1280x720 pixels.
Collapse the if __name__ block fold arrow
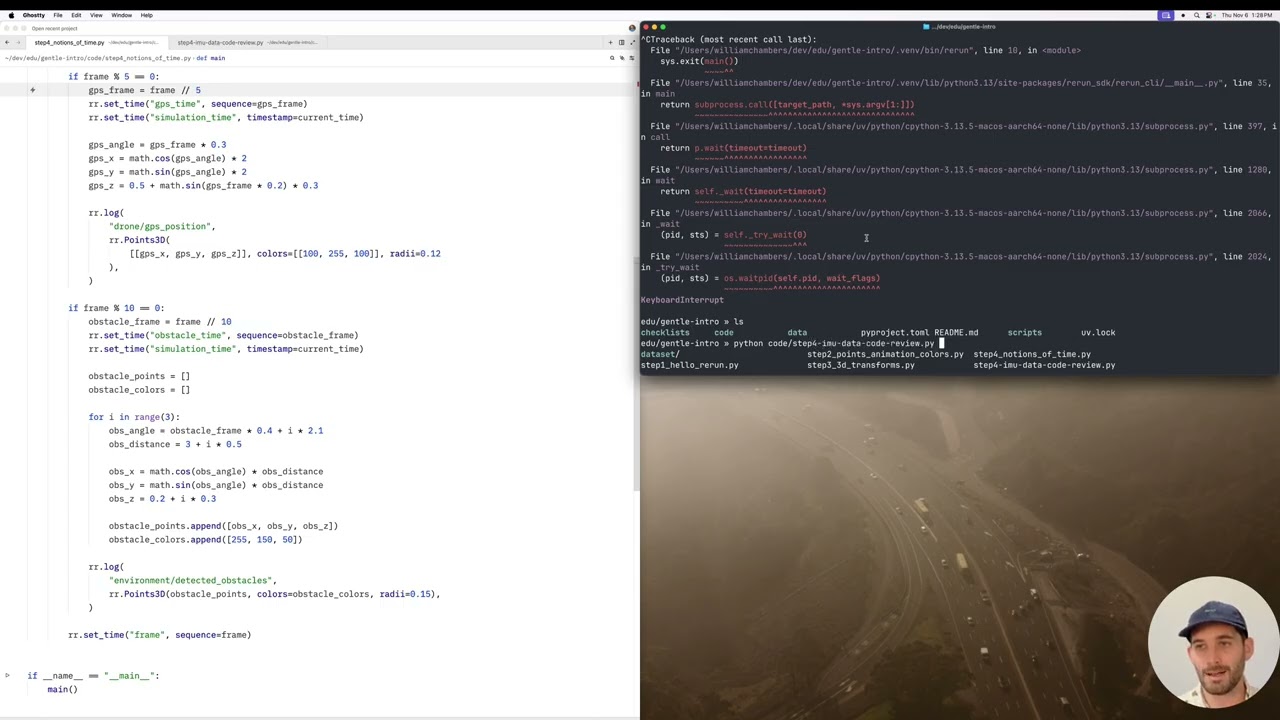tap(7, 676)
